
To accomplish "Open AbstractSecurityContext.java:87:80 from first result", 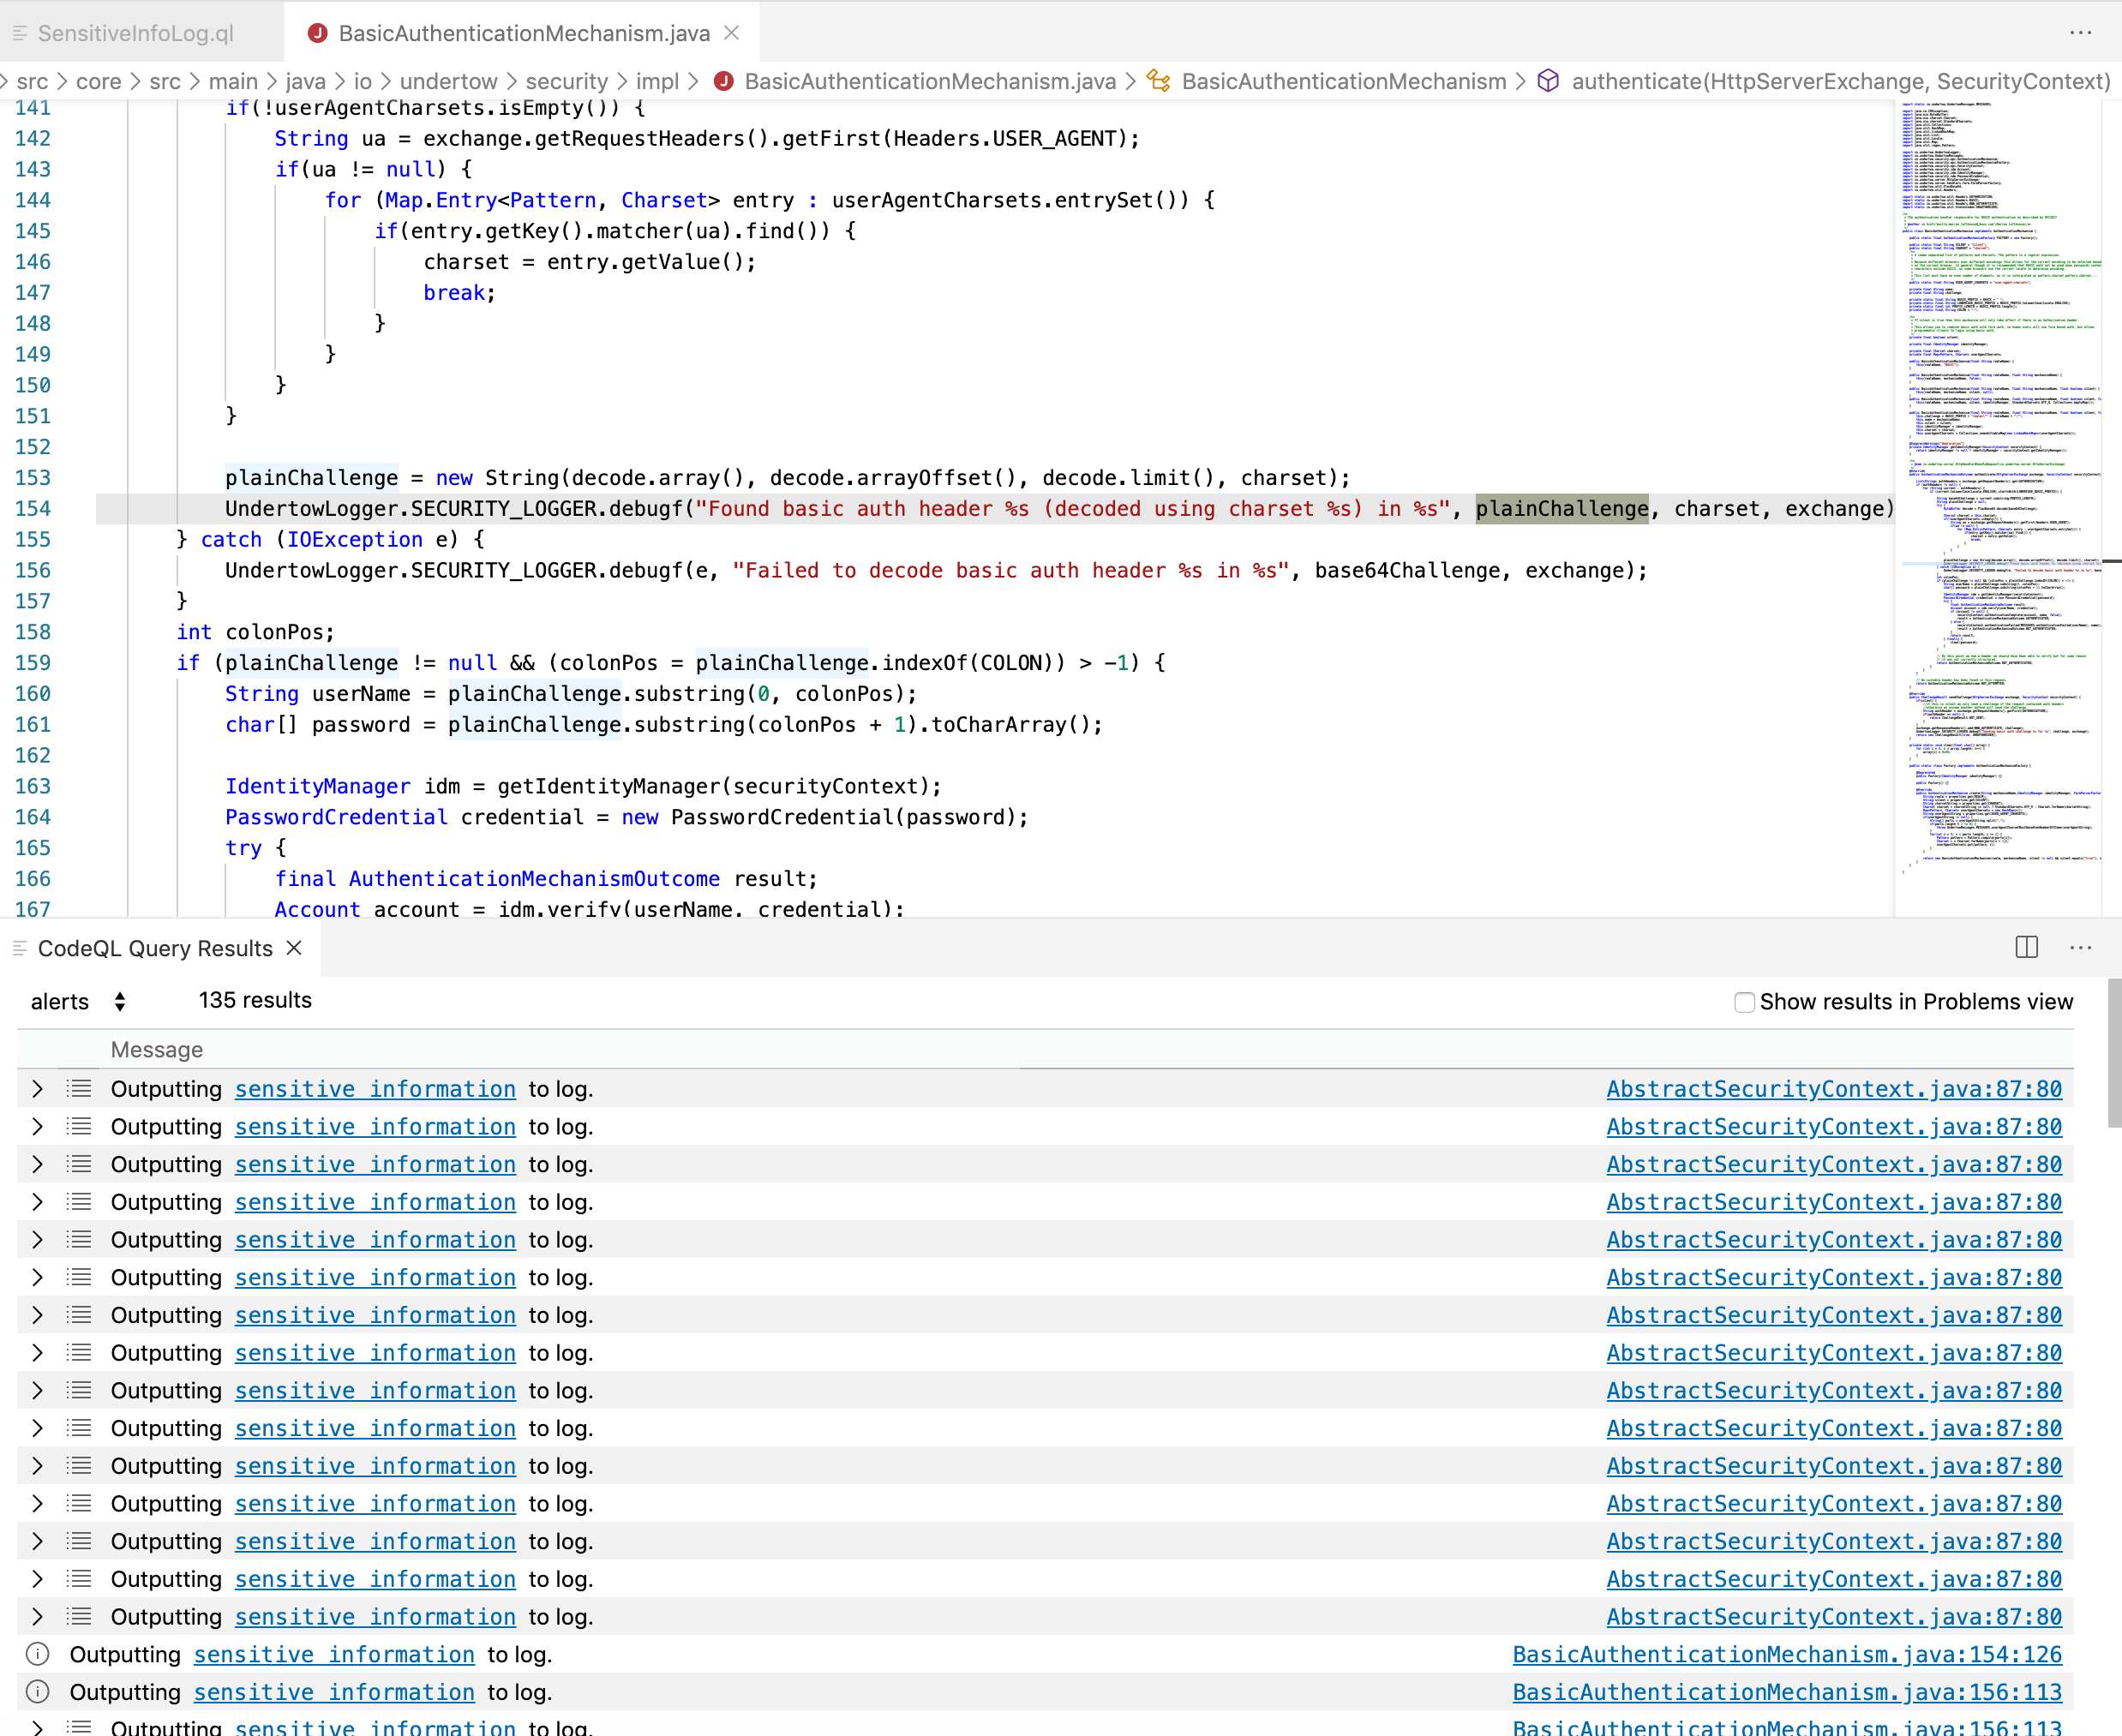I will pyautogui.click(x=1834, y=1089).
